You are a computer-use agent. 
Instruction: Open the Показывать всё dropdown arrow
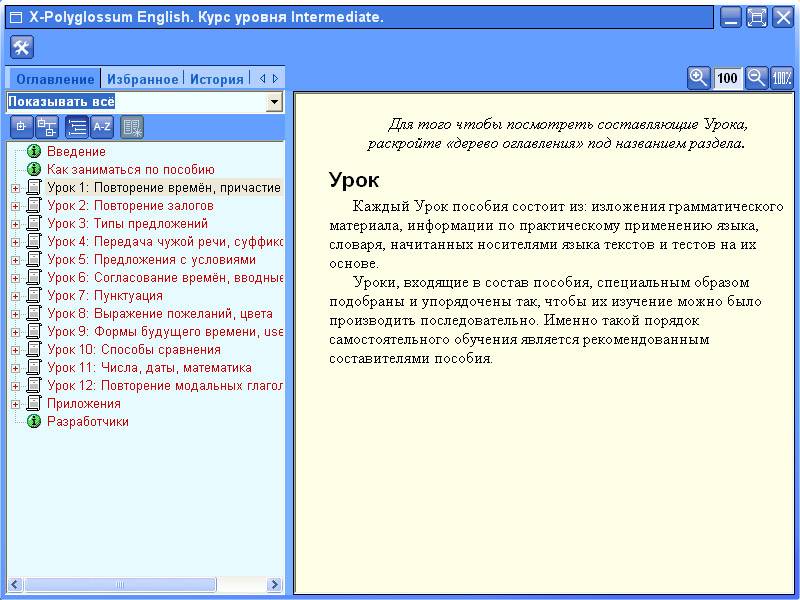tap(274, 102)
